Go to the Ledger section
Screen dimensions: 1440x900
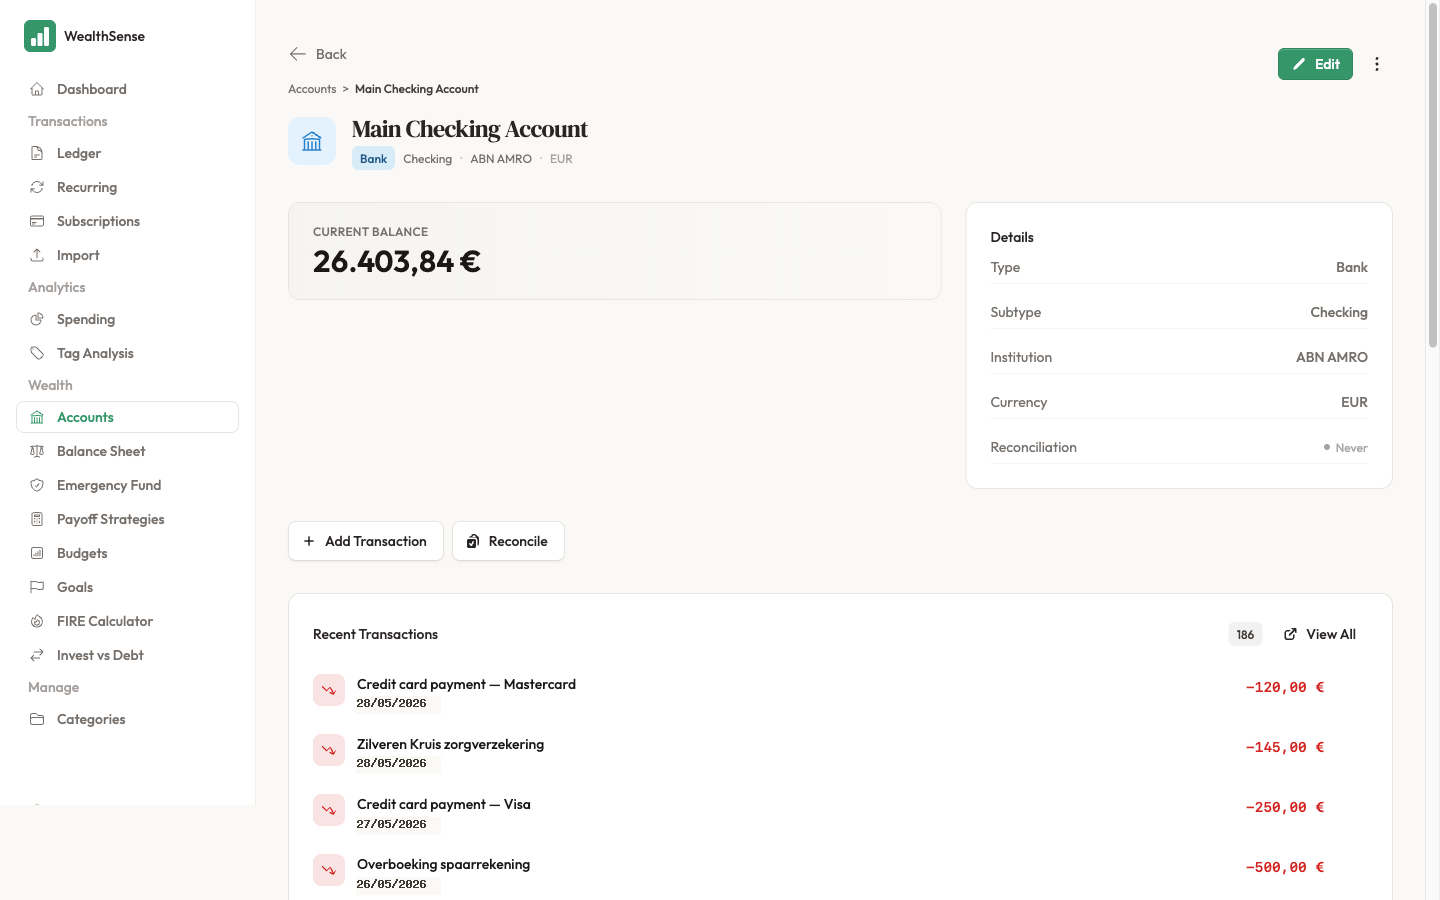127,153
